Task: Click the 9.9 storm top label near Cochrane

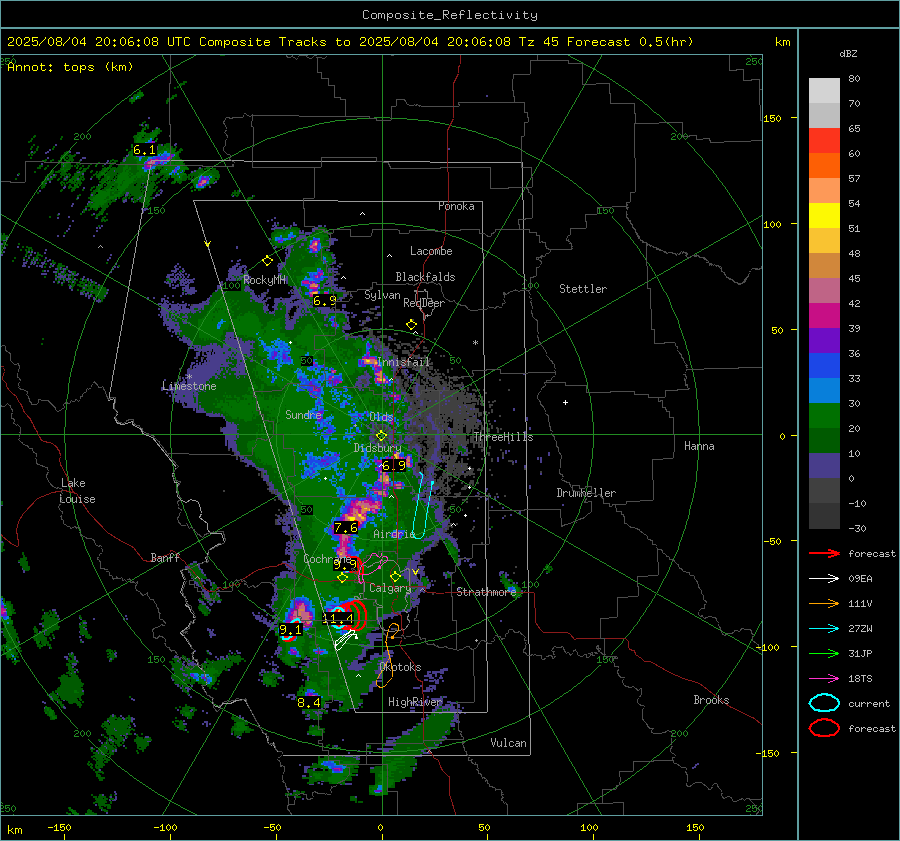Action: click(x=345, y=564)
